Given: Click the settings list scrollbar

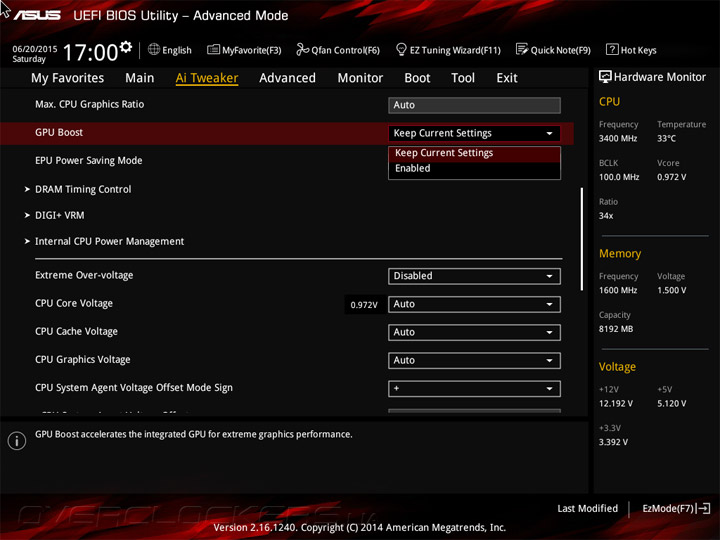Looking at the screenshot, I should pyautogui.click(x=582, y=239).
